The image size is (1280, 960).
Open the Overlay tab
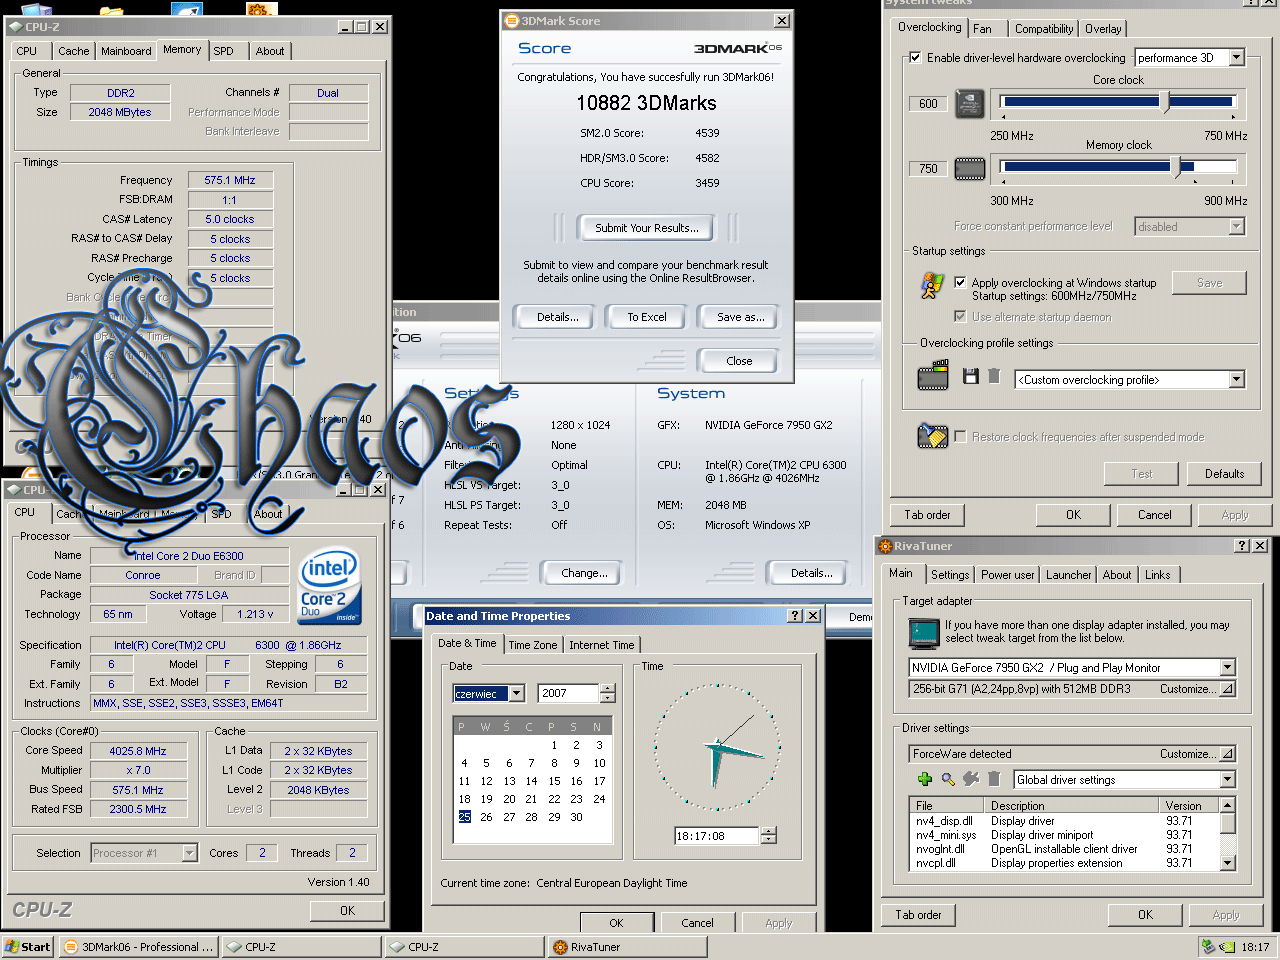tap(1103, 29)
